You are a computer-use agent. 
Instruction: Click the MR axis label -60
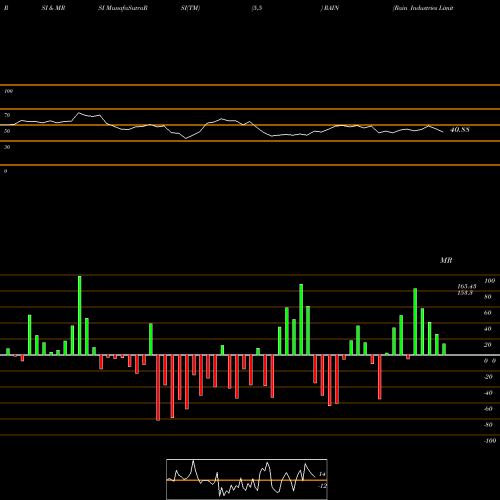tap(488, 409)
